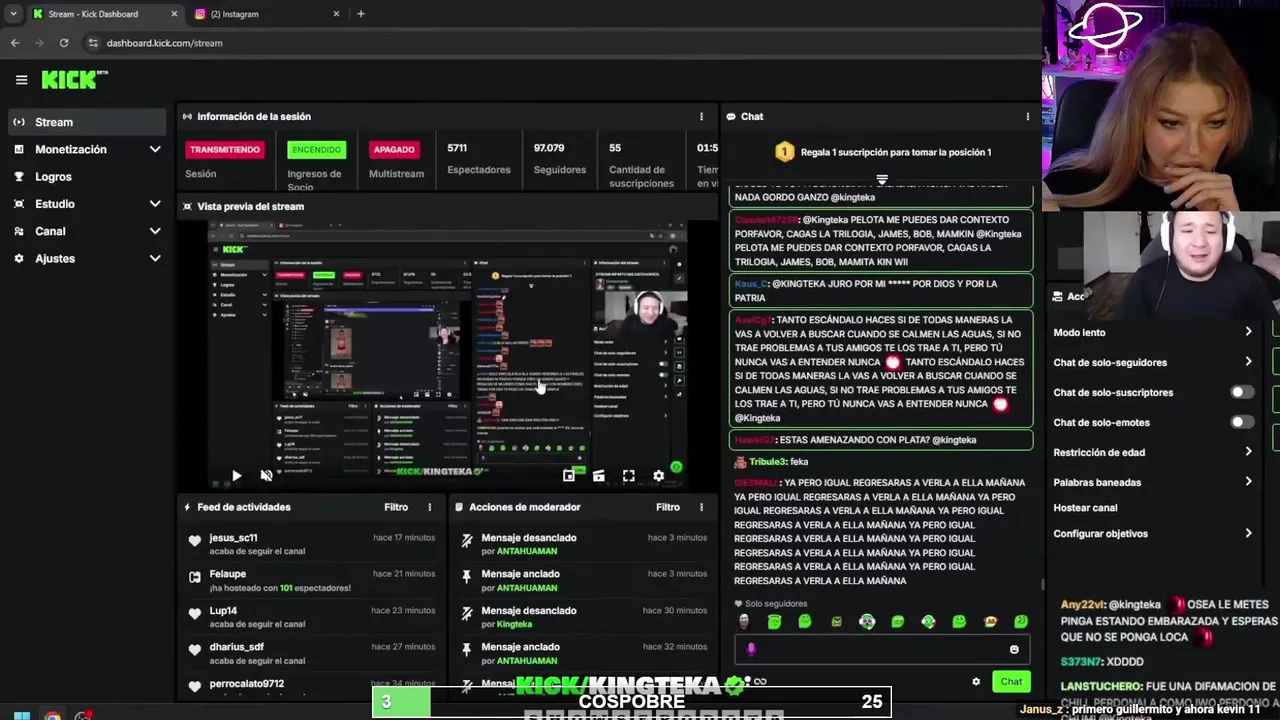Image resolution: width=1280 pixels, height=720 pixels.
Task: Click username Lup14 in activity feed
Action: point(223,611)
